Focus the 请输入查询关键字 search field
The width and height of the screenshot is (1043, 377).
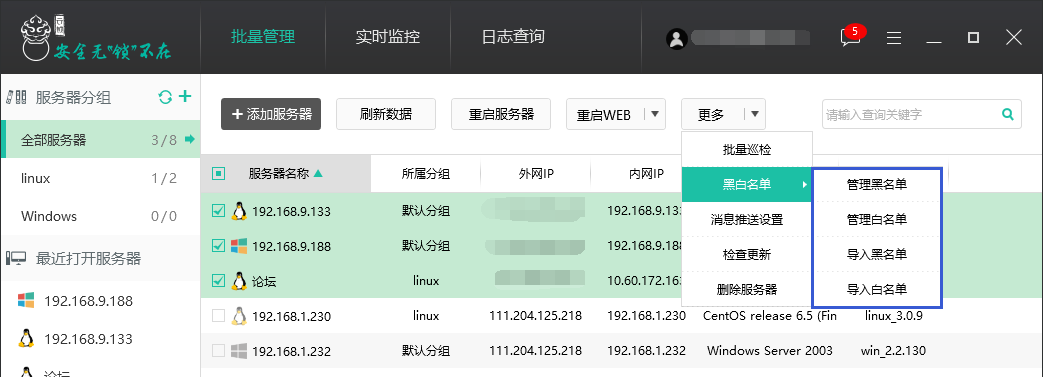[911, 114]
